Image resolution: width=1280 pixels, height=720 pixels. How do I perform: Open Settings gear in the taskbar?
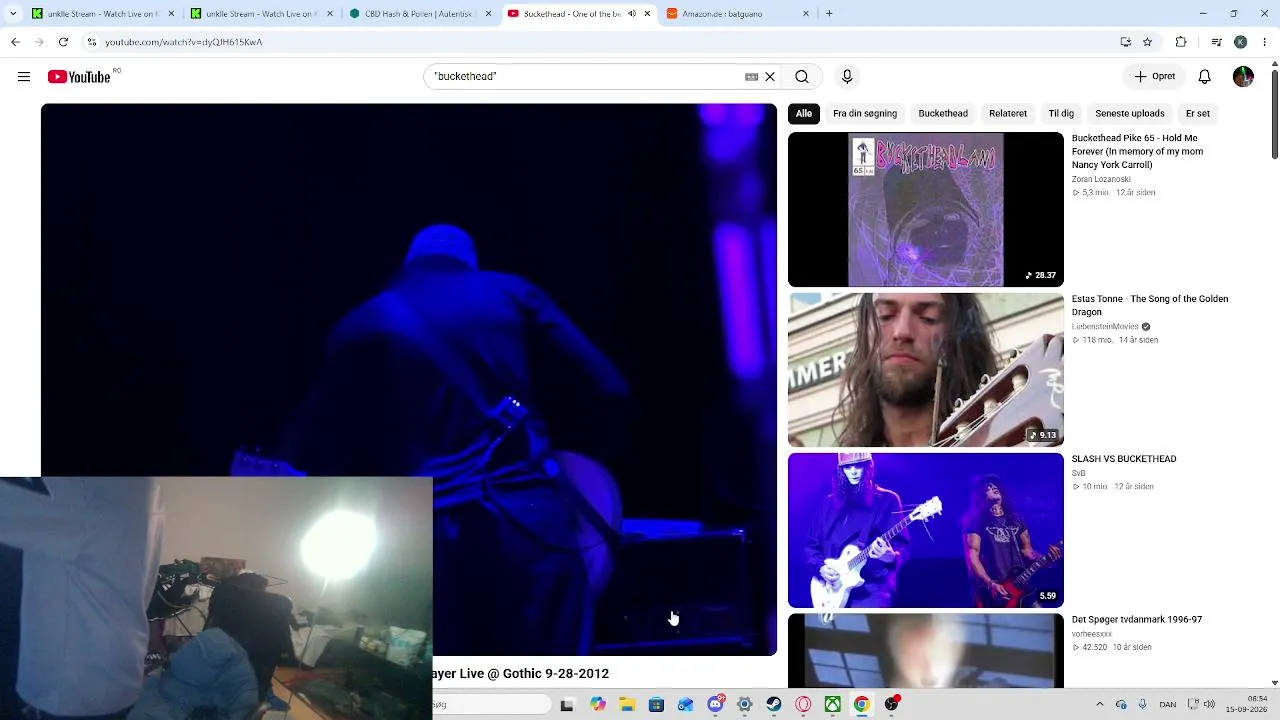tap(744, 705)
